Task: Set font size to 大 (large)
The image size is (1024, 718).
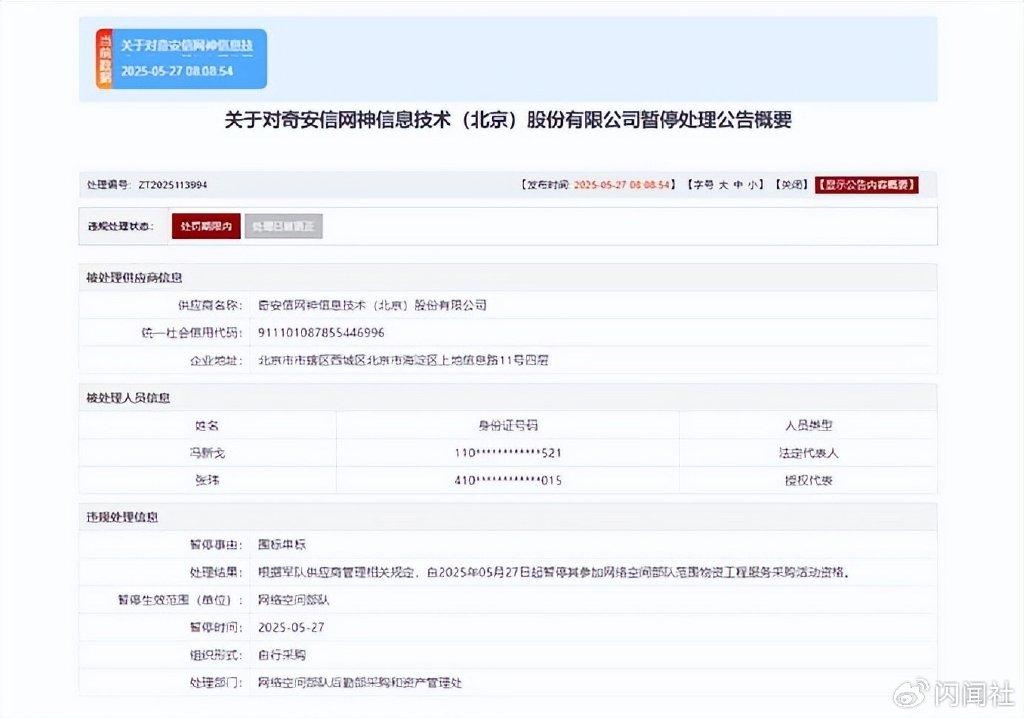Action: tap(724, 185)
